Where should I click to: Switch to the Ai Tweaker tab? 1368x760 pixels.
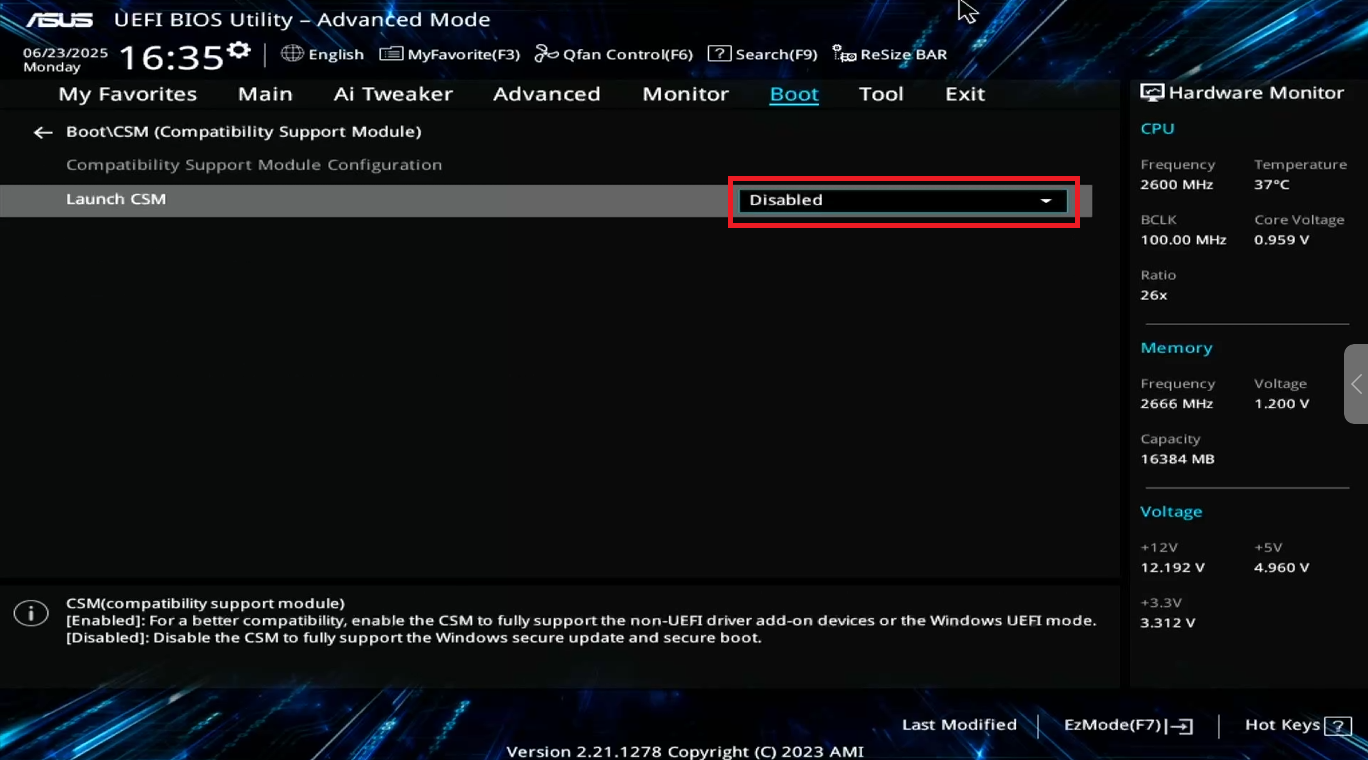coord(393,94)
